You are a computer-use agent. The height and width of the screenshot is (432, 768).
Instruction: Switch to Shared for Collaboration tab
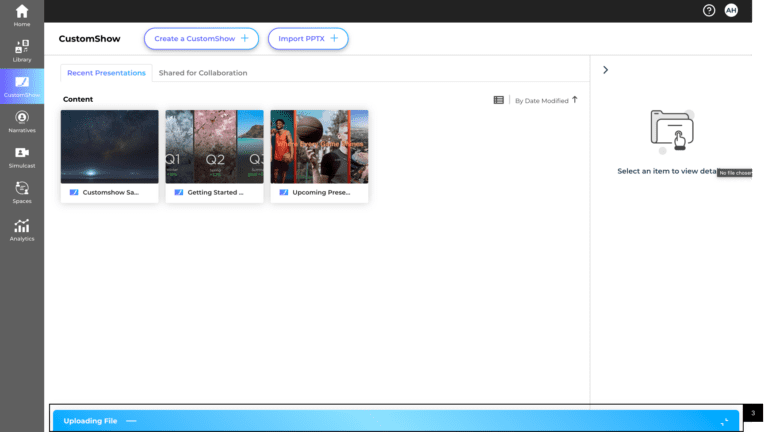(203, 73)
